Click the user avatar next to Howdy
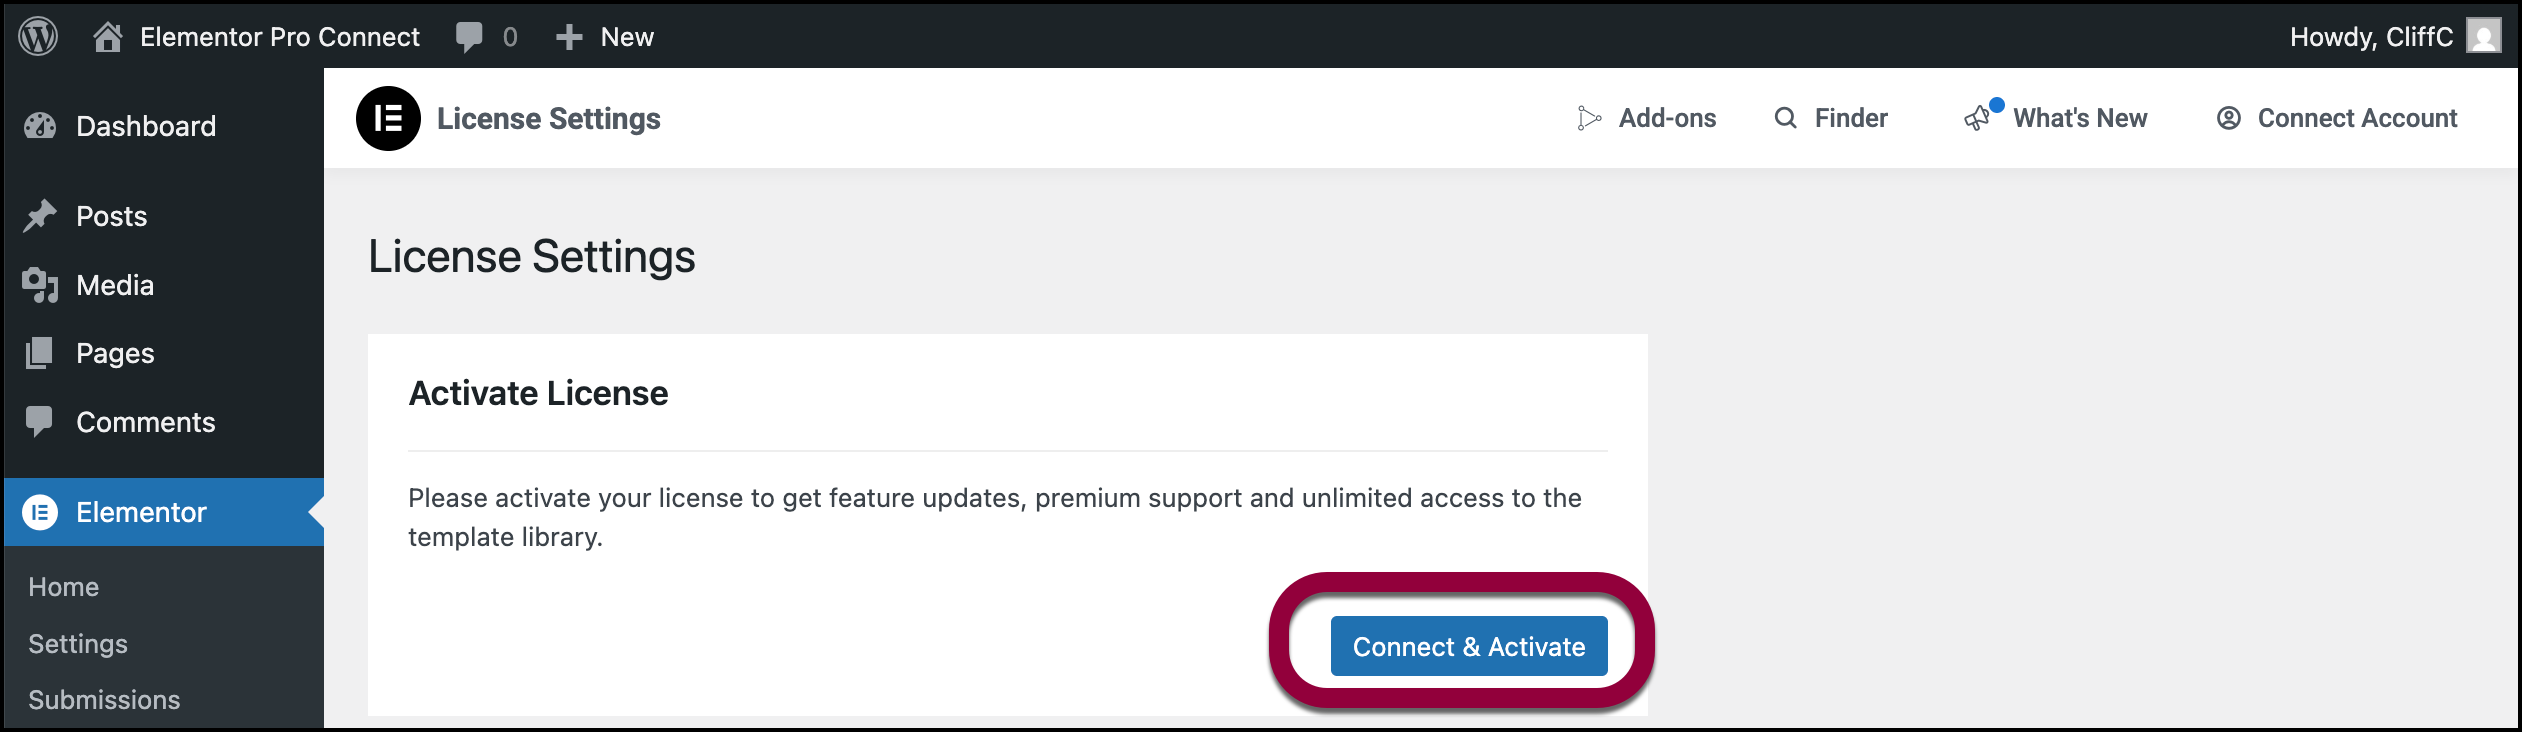The height and width of the screenshot is (732, 2522). [2484, 36]
